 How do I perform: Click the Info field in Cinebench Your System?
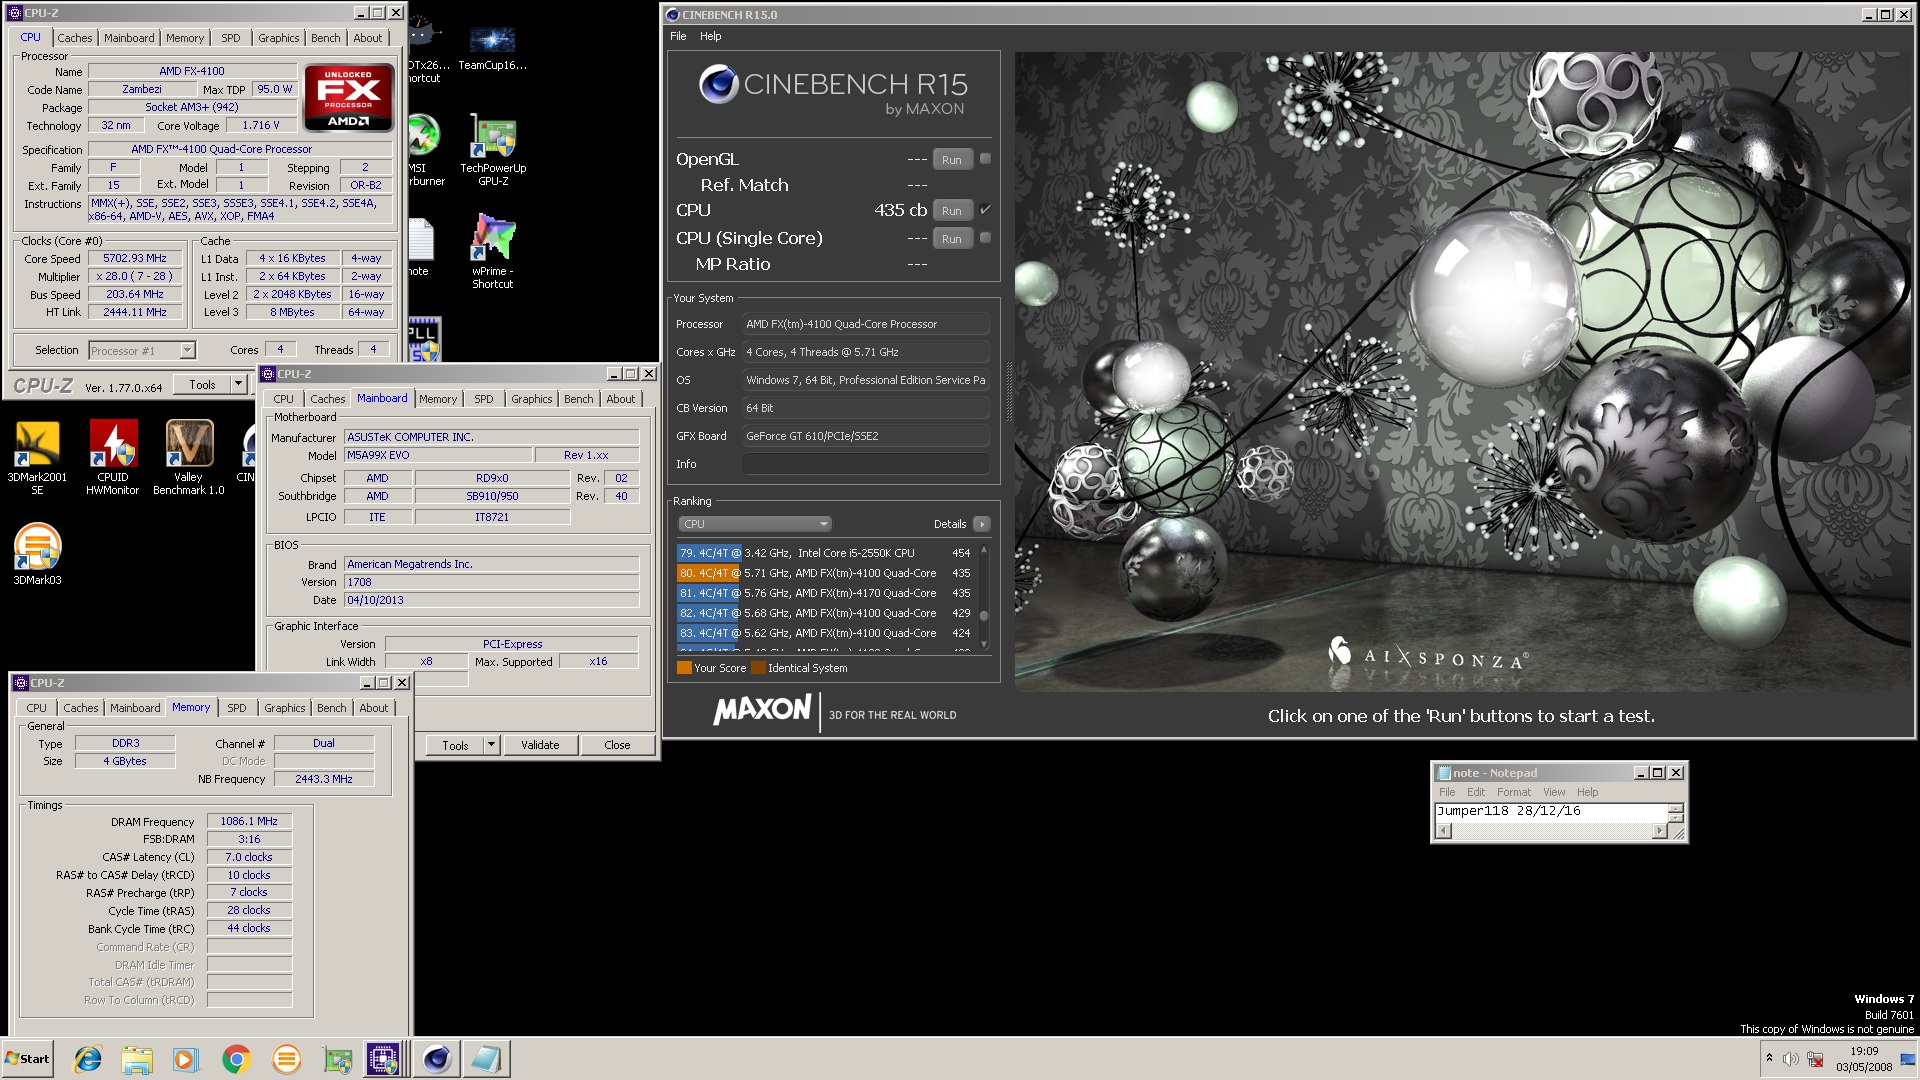(866, 464)
